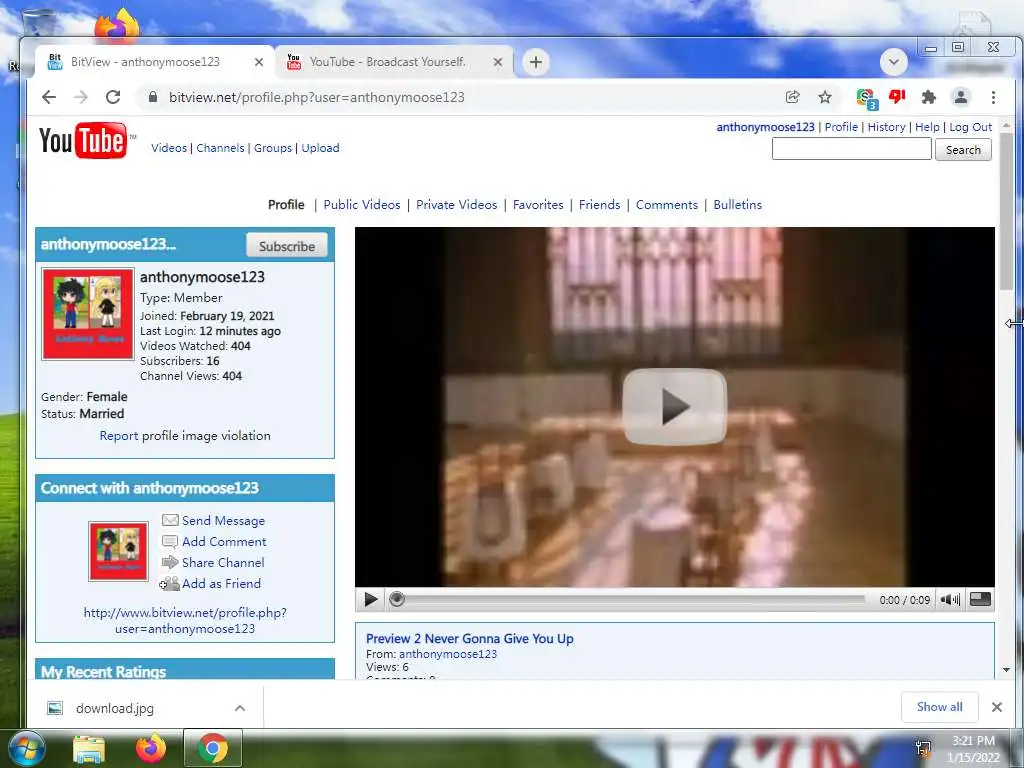1024x768 pixels.
Task: Click the middle of the video progress track
Action: (630, 599)
